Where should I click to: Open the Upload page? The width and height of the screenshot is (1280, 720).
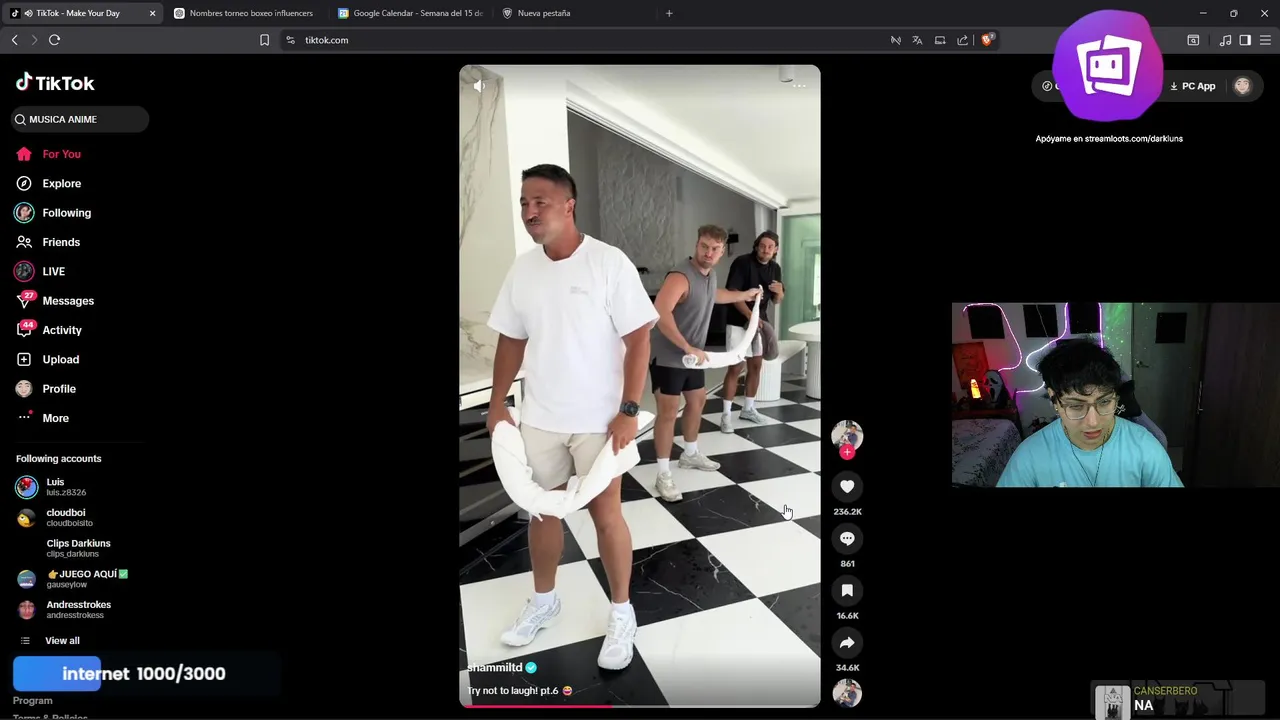60,359
